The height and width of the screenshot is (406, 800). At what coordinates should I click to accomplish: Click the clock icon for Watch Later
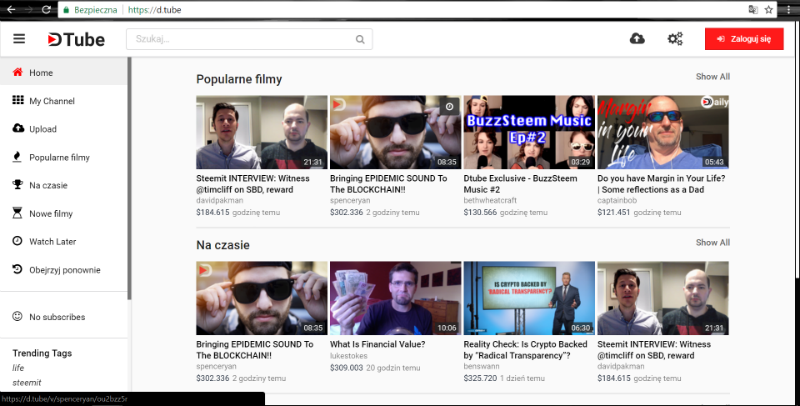click(17, 241)
